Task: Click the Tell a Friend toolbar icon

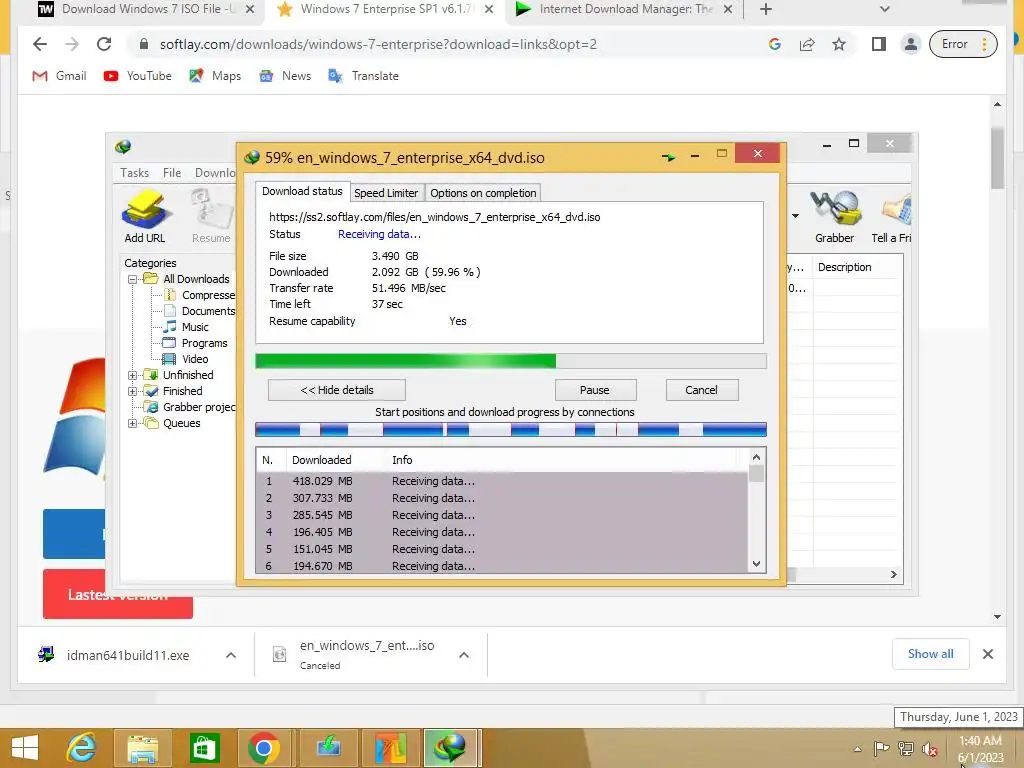Action: [x=892, y=216]
